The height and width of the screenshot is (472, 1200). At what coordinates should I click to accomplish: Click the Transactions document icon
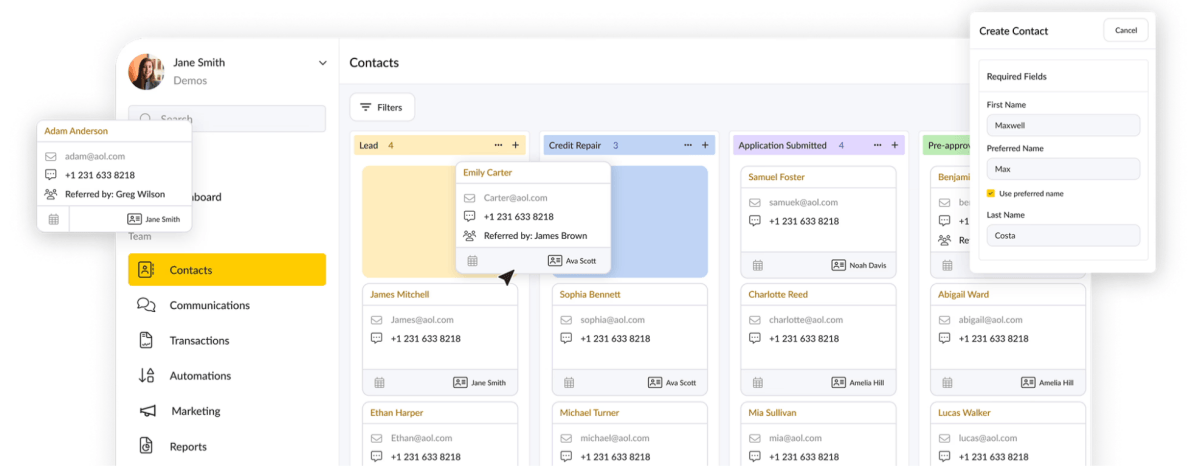[146, 341]
